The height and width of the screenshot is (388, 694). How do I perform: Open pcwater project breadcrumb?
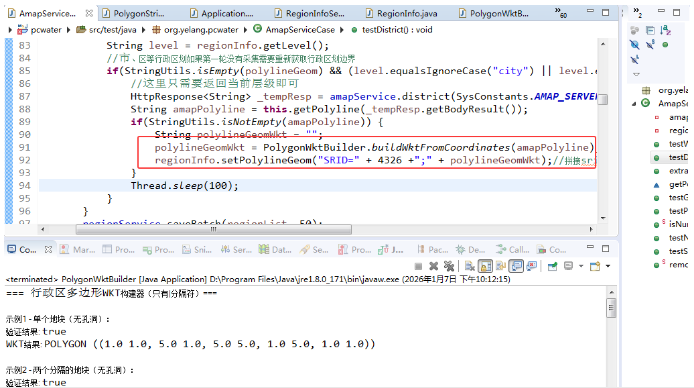pos(39,30)
